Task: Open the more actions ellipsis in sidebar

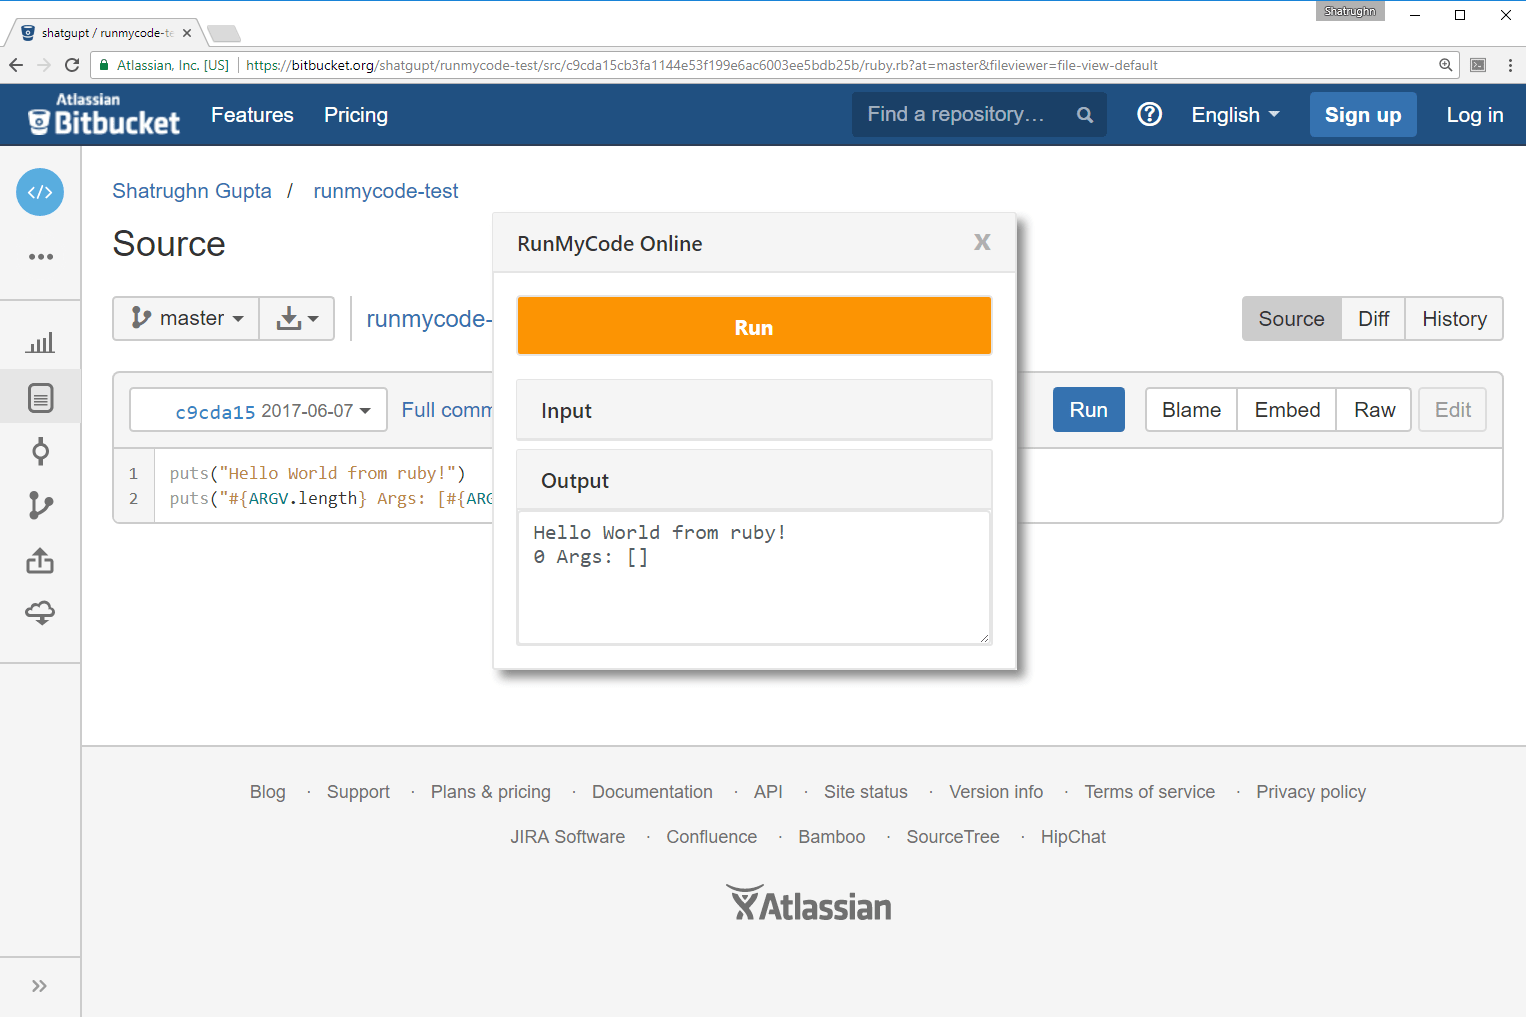Action: [41, 257]
